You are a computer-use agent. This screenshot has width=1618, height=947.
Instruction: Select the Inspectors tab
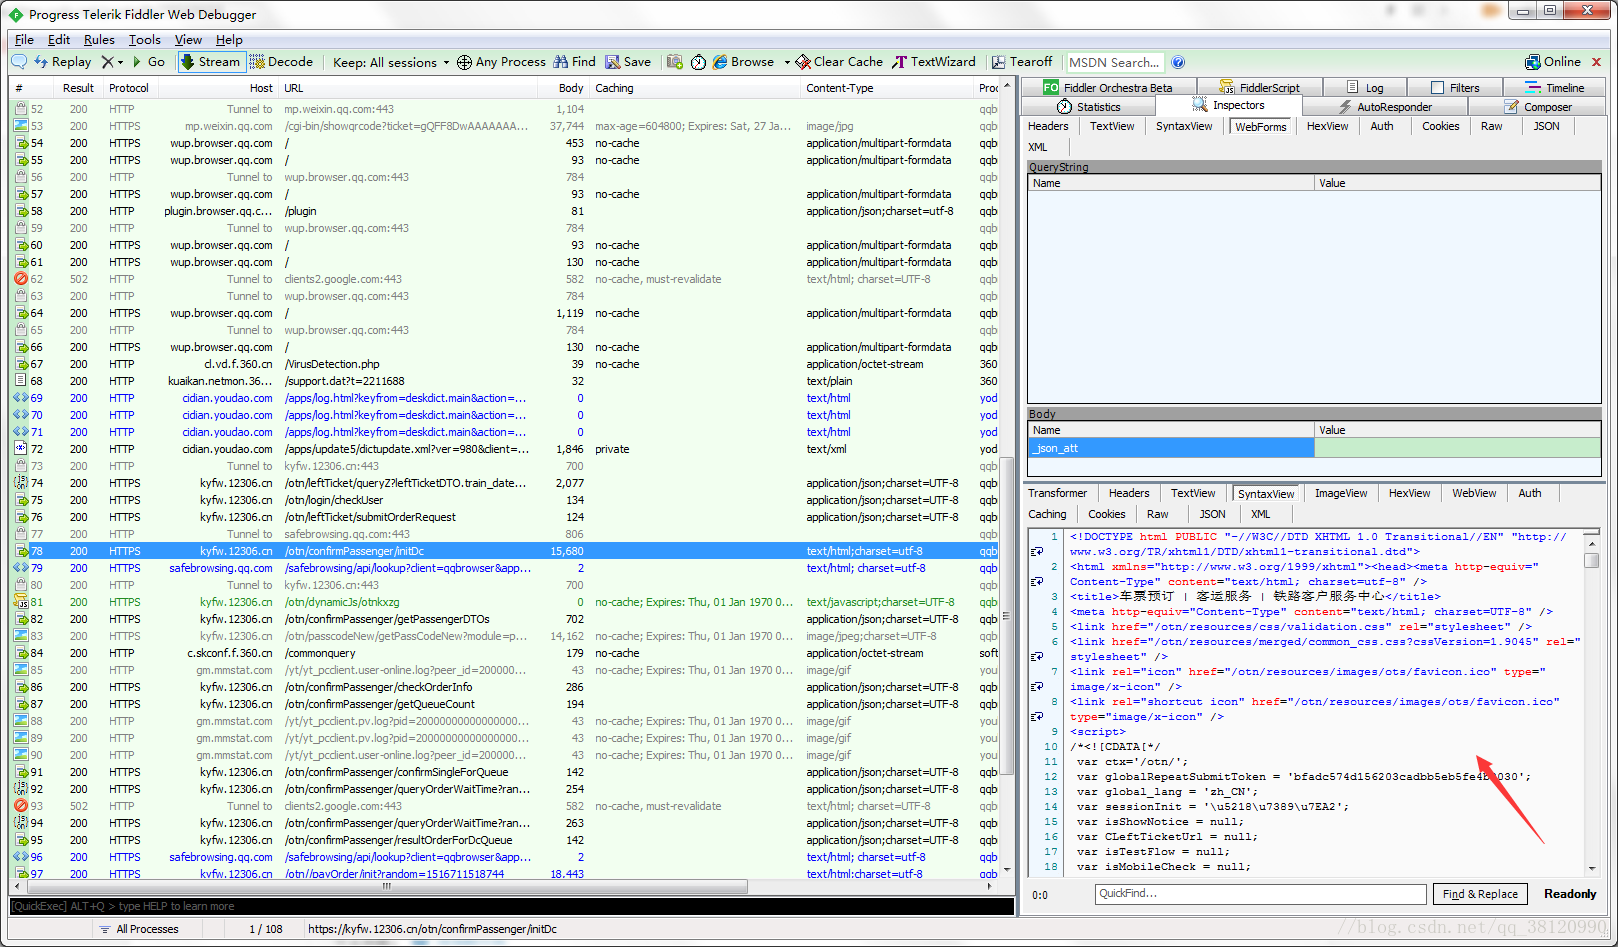point(1229,106)
